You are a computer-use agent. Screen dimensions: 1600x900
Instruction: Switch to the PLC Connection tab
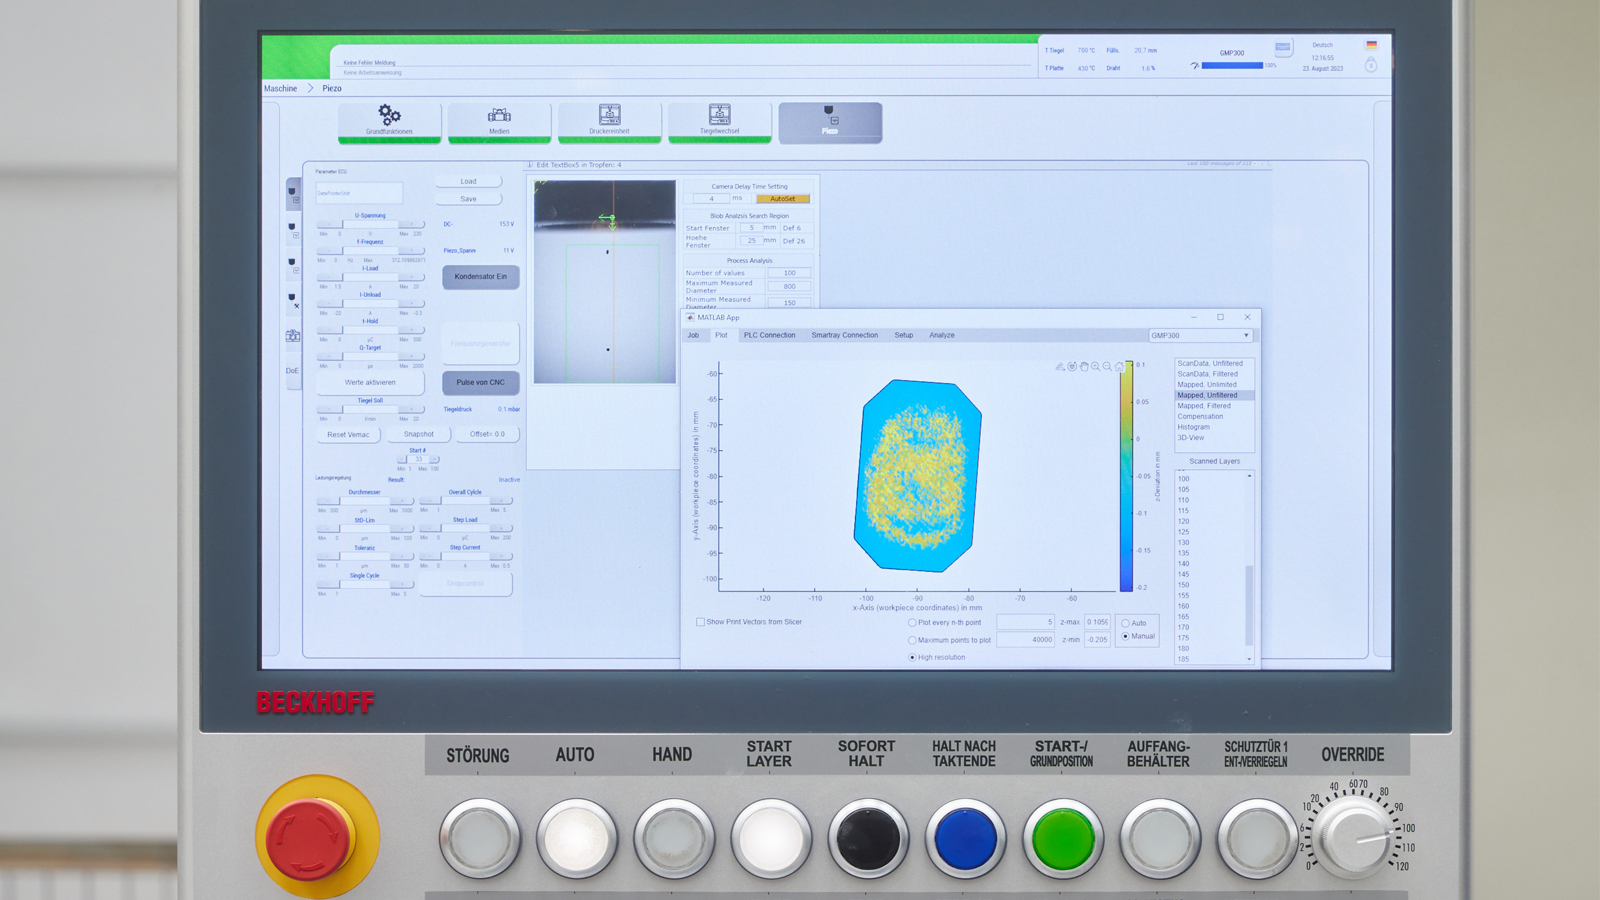coord(769,335)
